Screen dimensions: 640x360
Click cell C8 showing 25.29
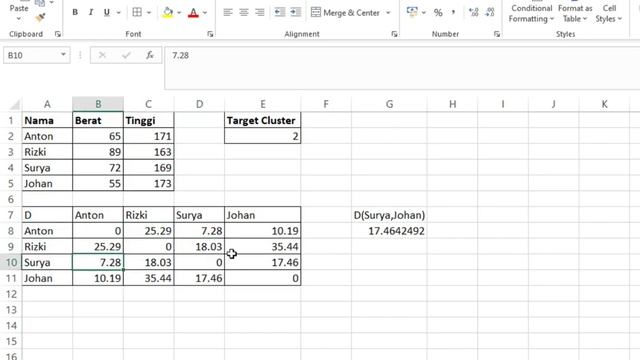[149, 231]
